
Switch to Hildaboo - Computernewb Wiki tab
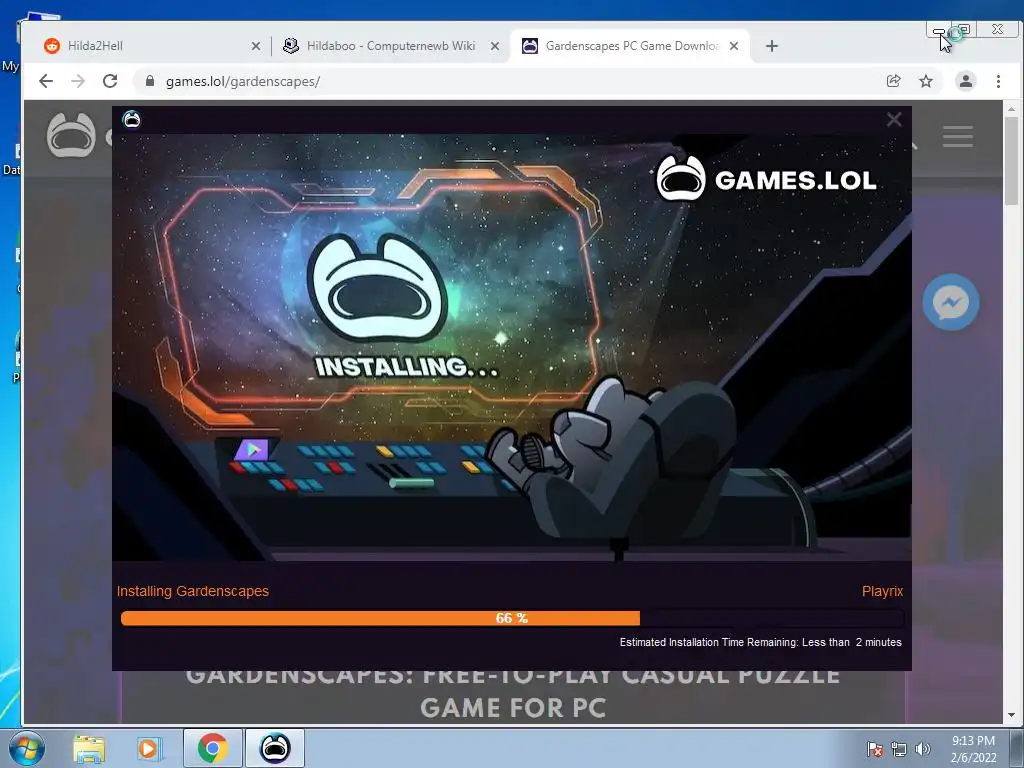(x=391, y=46)
